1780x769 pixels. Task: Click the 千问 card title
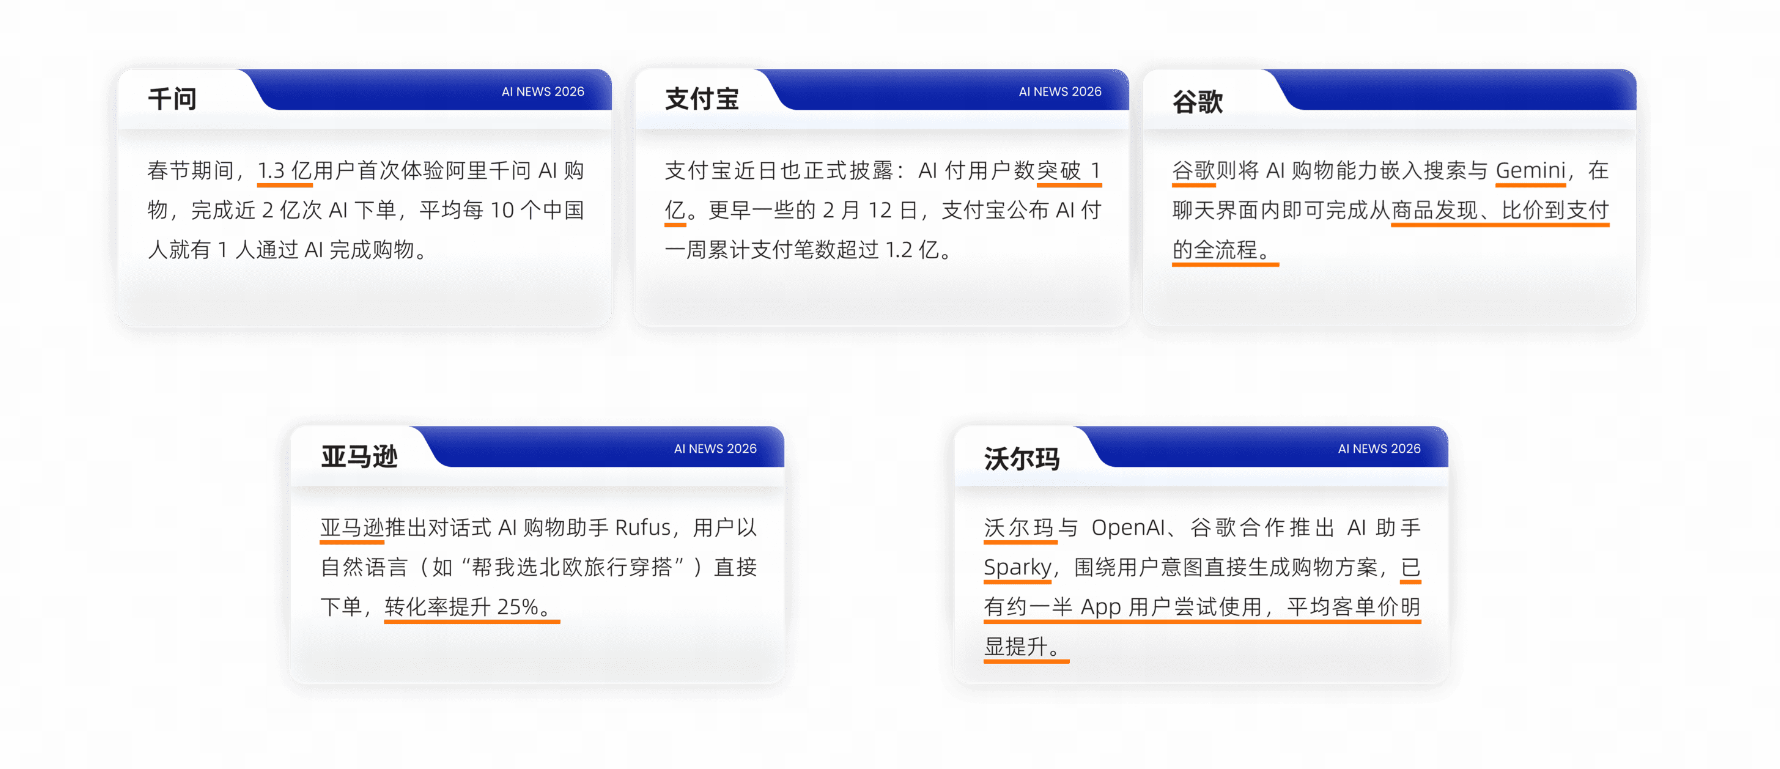pyautogui.click(x=172, y=99)
